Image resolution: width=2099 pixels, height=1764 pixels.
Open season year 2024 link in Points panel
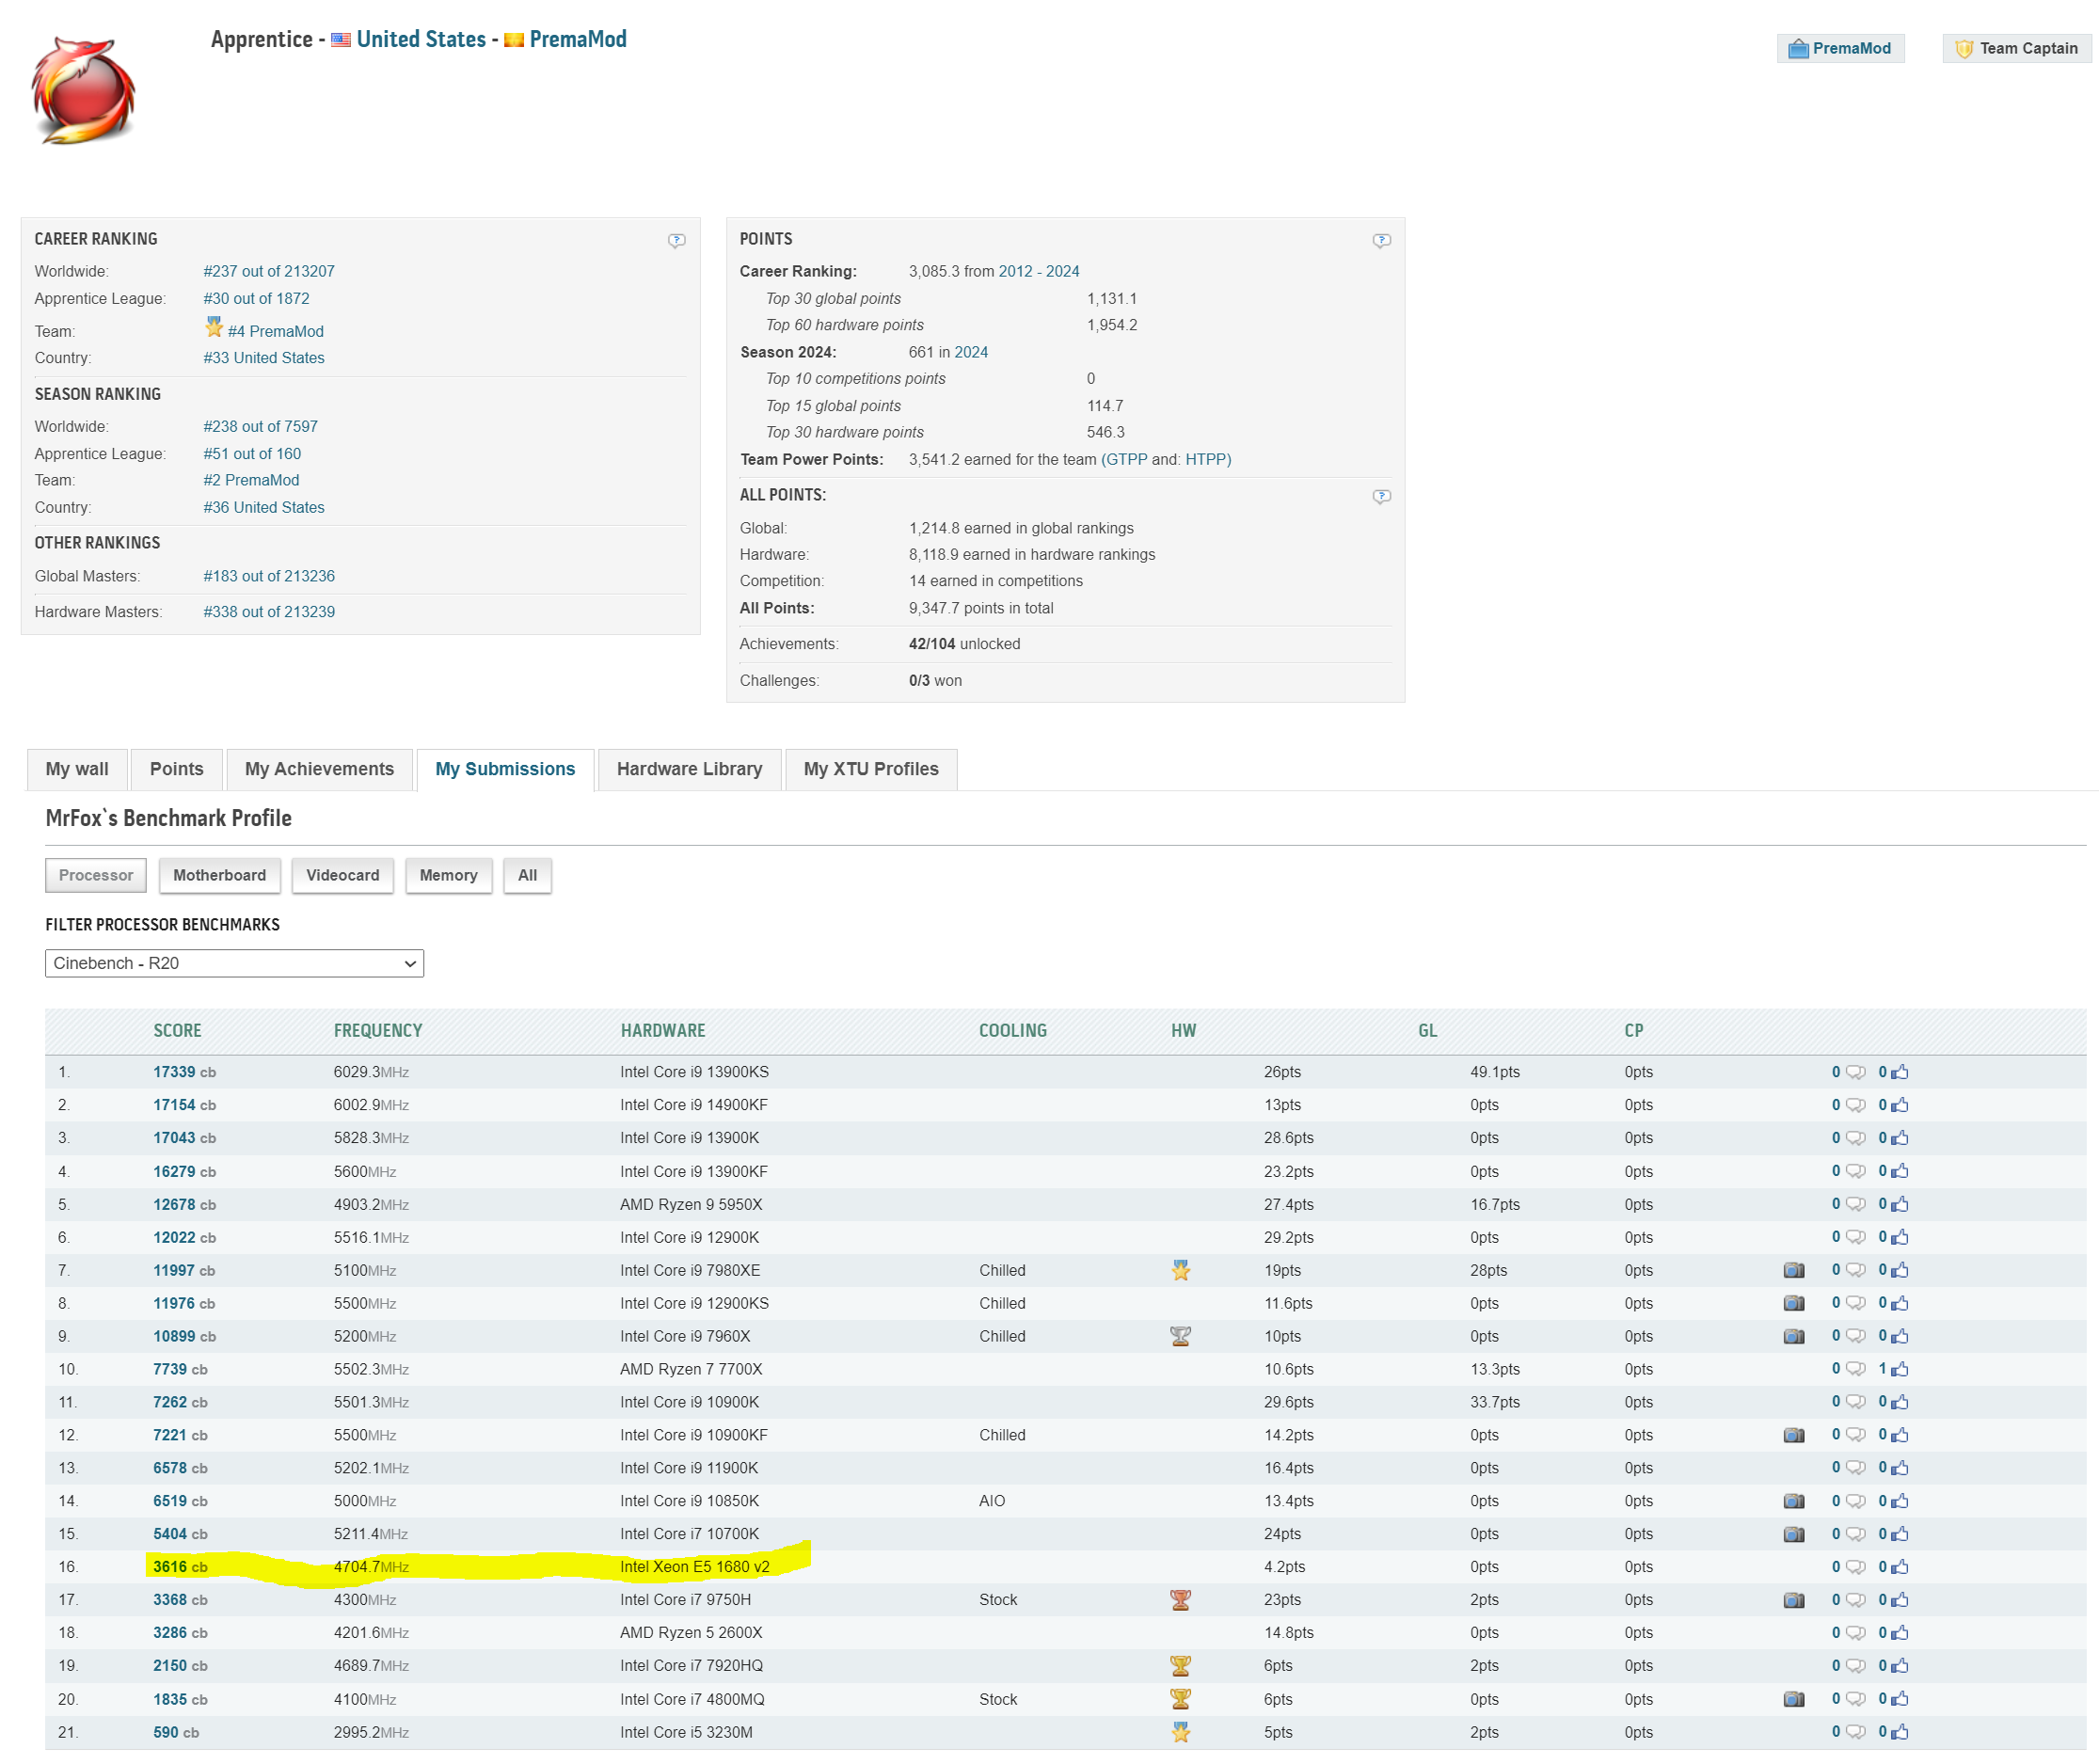coord(971,352)
